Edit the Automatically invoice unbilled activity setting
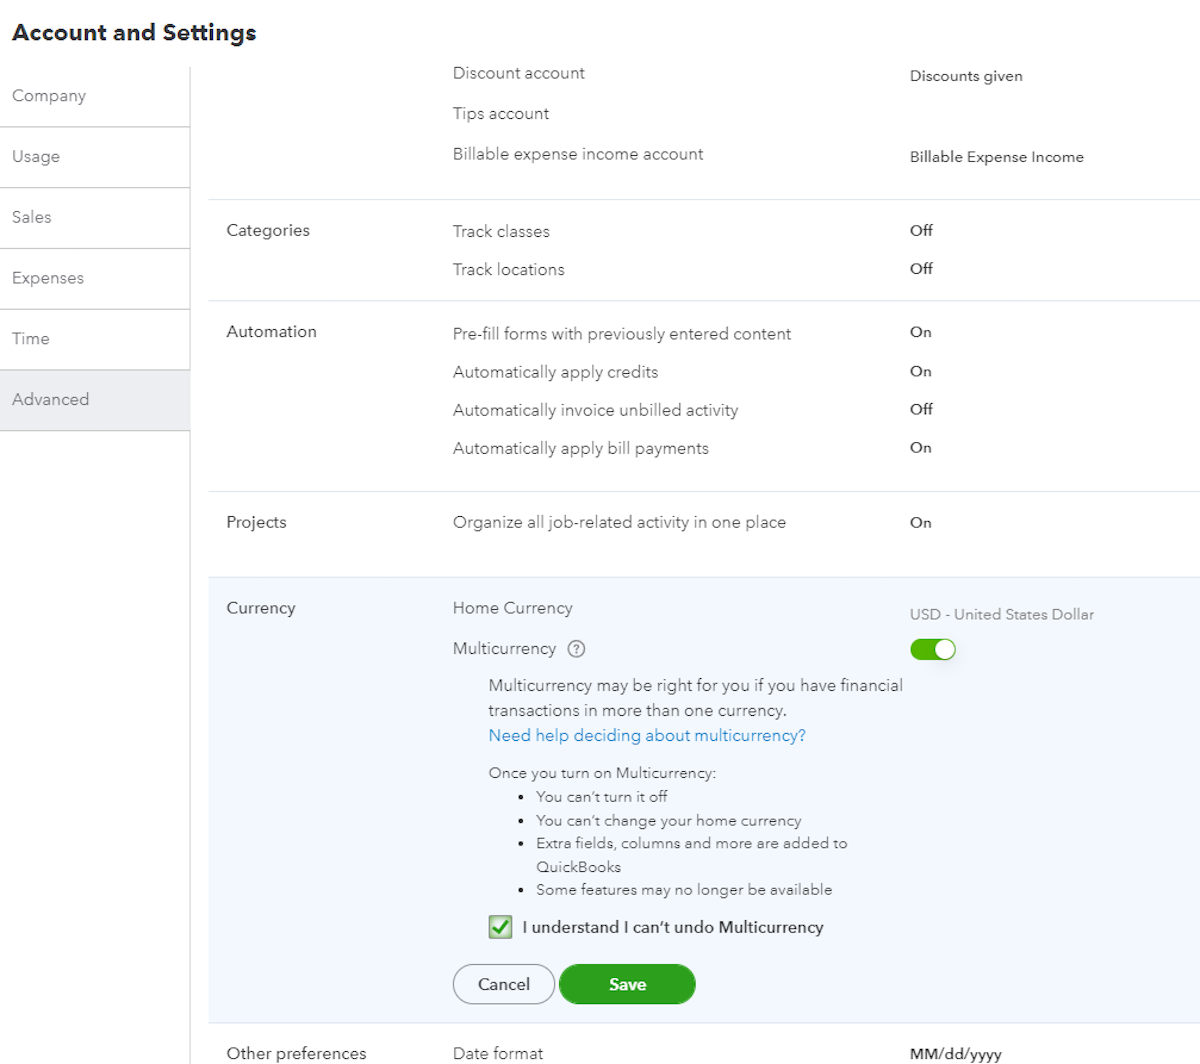The width and height of the screenshot is (1200, 1064). [x=595, y=410]
